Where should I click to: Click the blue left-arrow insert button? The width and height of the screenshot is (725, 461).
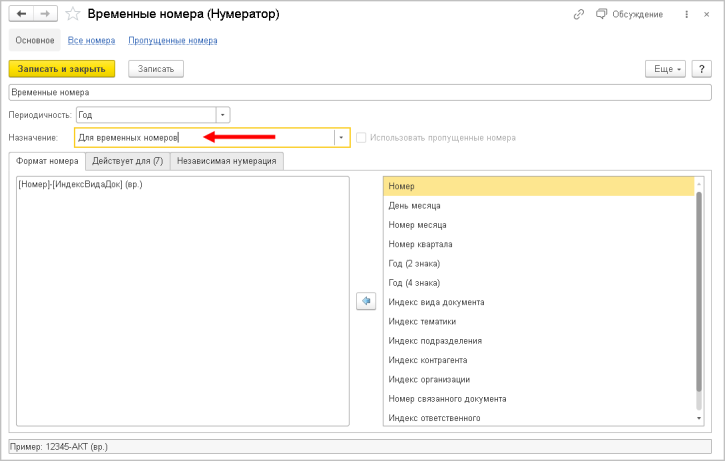coord(366,301)
